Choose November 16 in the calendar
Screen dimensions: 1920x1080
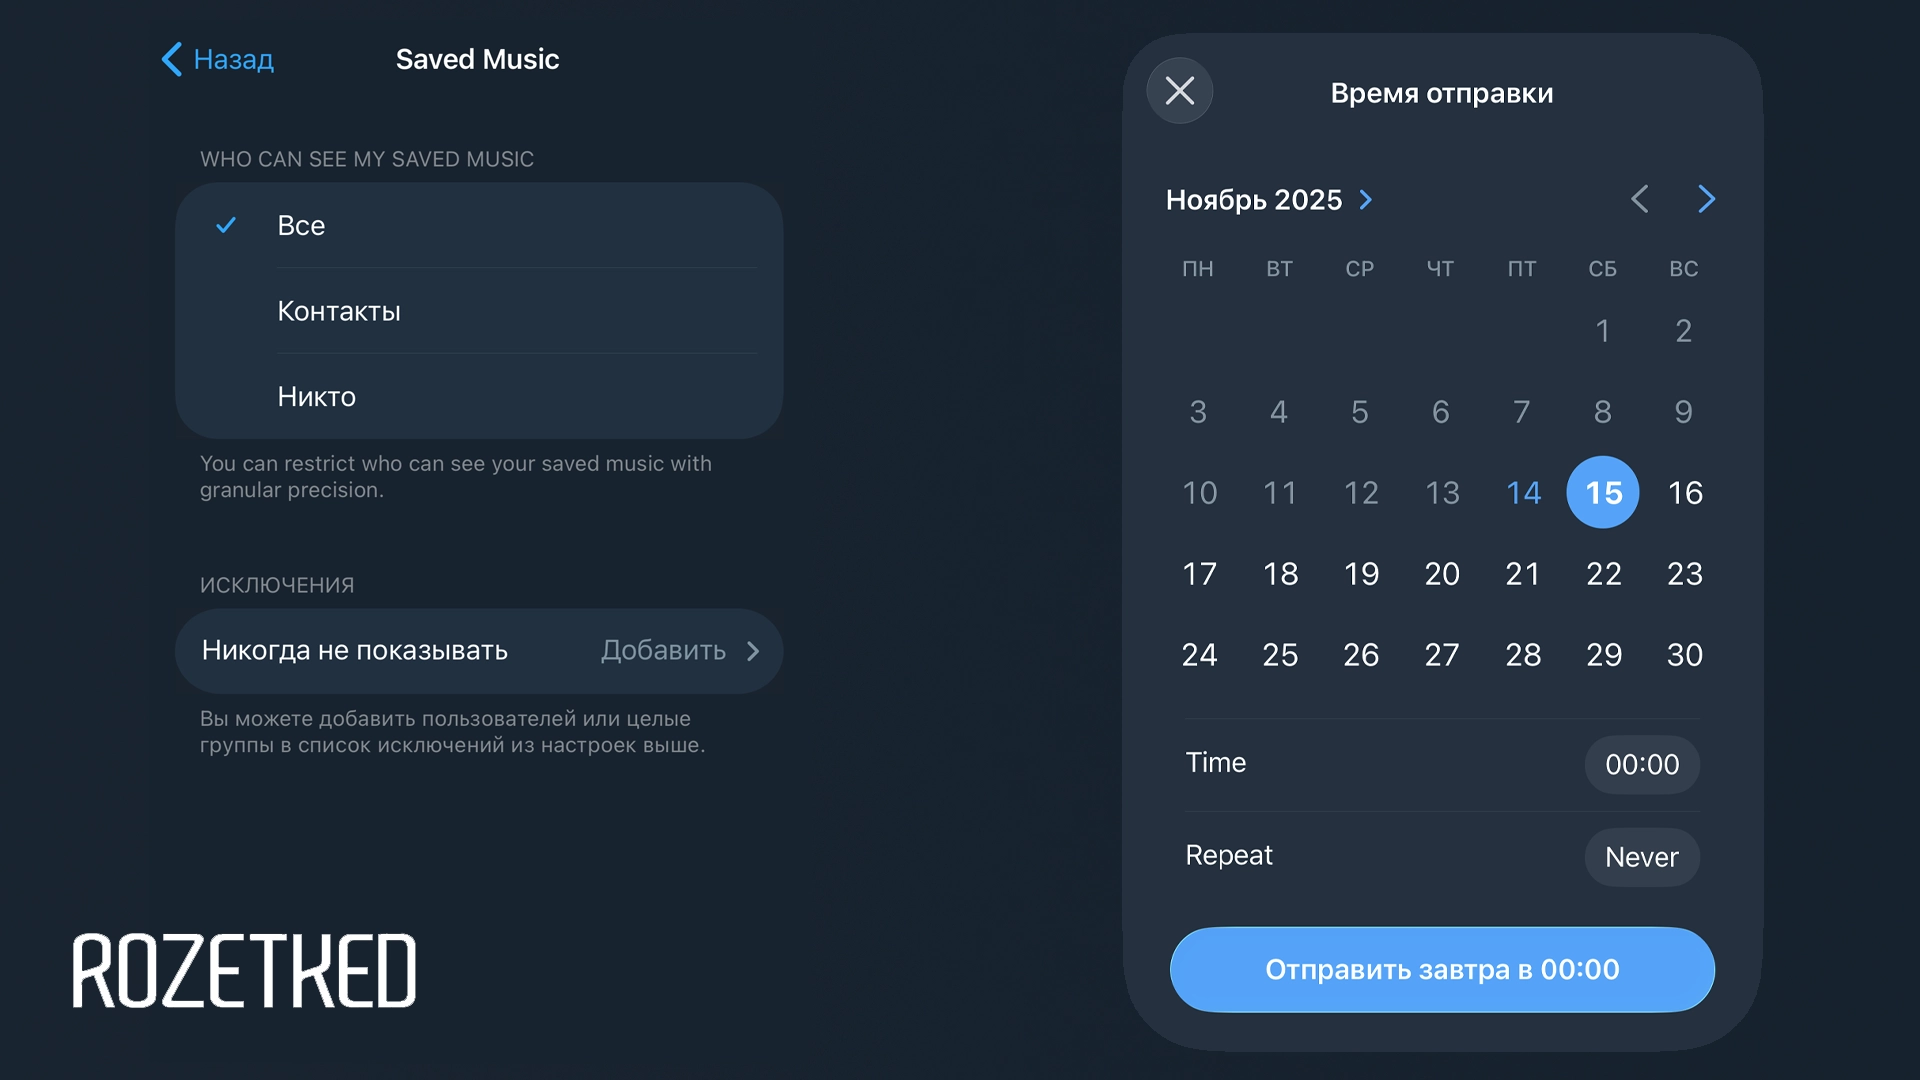1685,492
